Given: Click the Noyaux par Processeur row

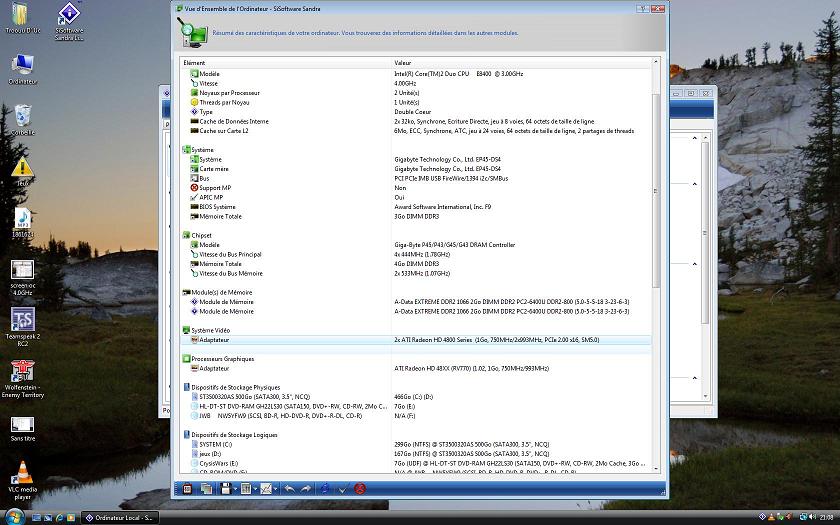Looking at the screenshot, I should (416, 93).
